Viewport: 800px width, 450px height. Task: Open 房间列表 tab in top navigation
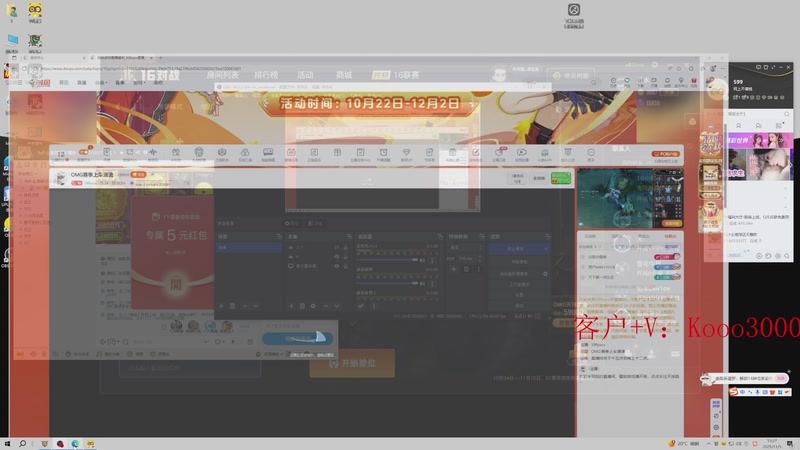(x=222, y=75)
